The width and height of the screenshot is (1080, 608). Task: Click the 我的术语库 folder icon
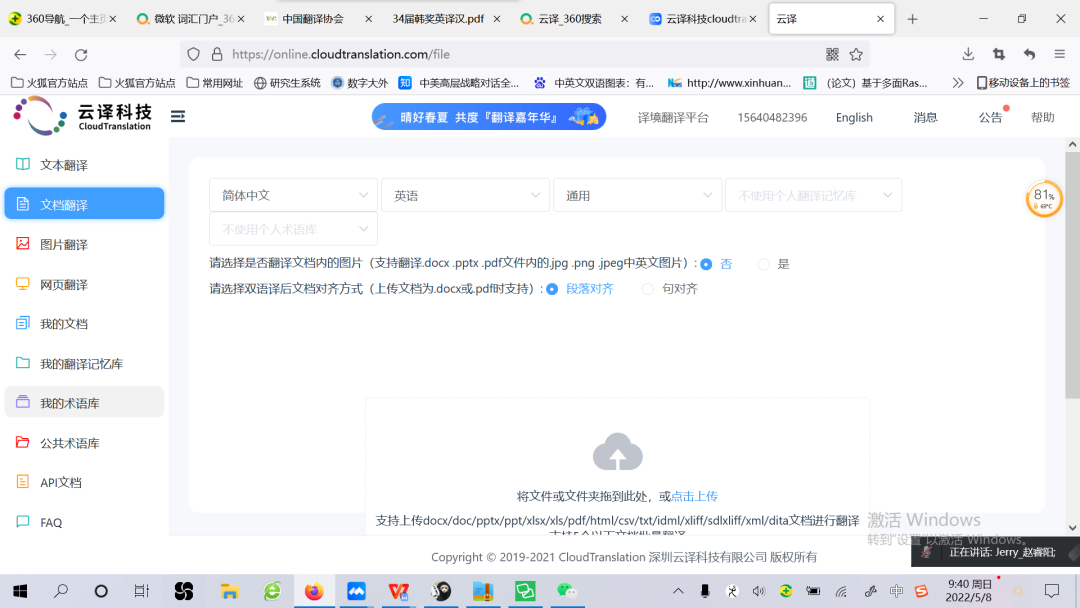click(x=23, y=402)
